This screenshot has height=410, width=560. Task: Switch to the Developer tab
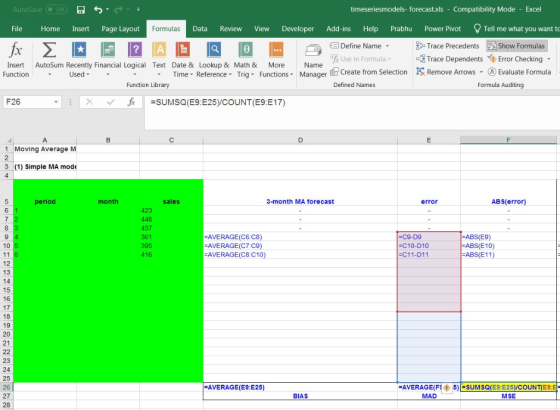pos(298,29)
